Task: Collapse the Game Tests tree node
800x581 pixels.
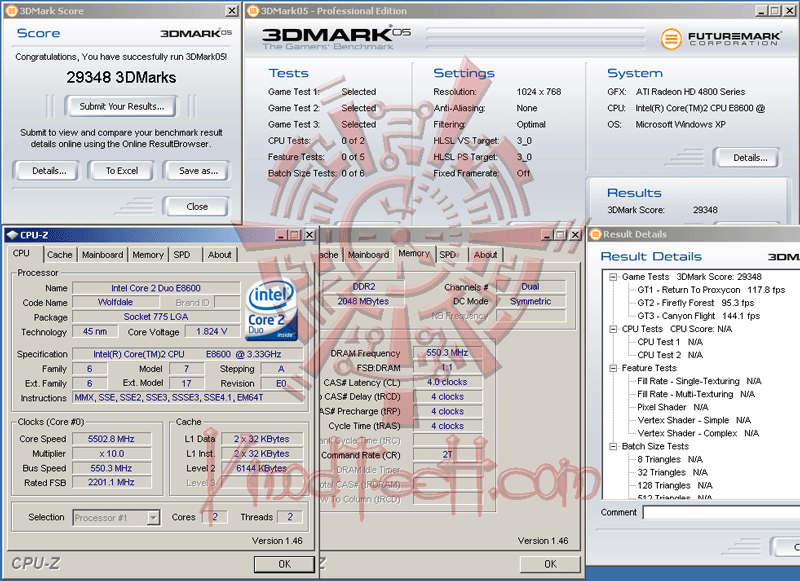Action: point(613,277)
